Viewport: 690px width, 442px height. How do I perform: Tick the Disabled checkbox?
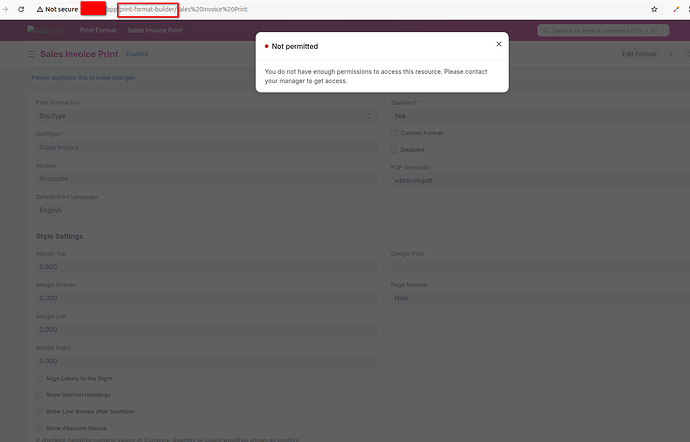click(394, 150)
